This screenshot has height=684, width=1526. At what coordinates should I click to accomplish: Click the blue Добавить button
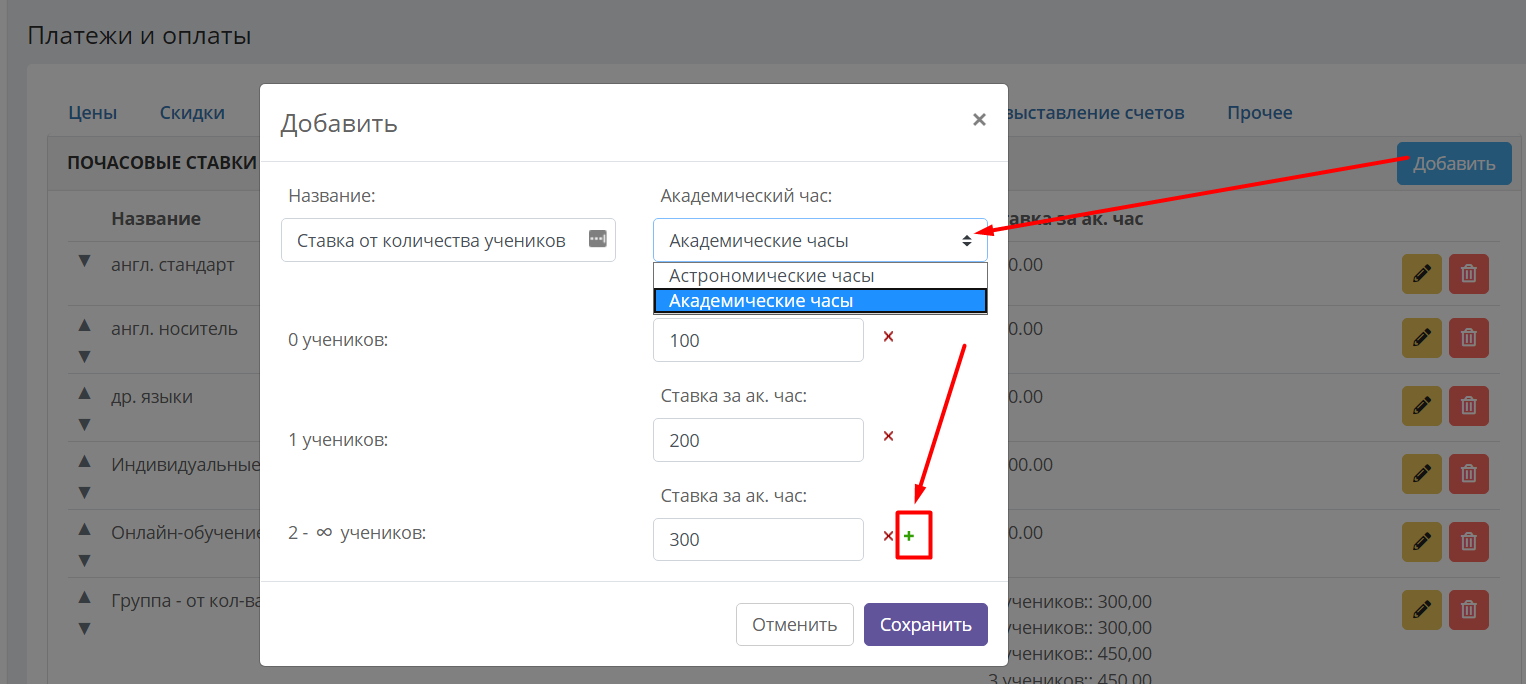click(1454, 163)
